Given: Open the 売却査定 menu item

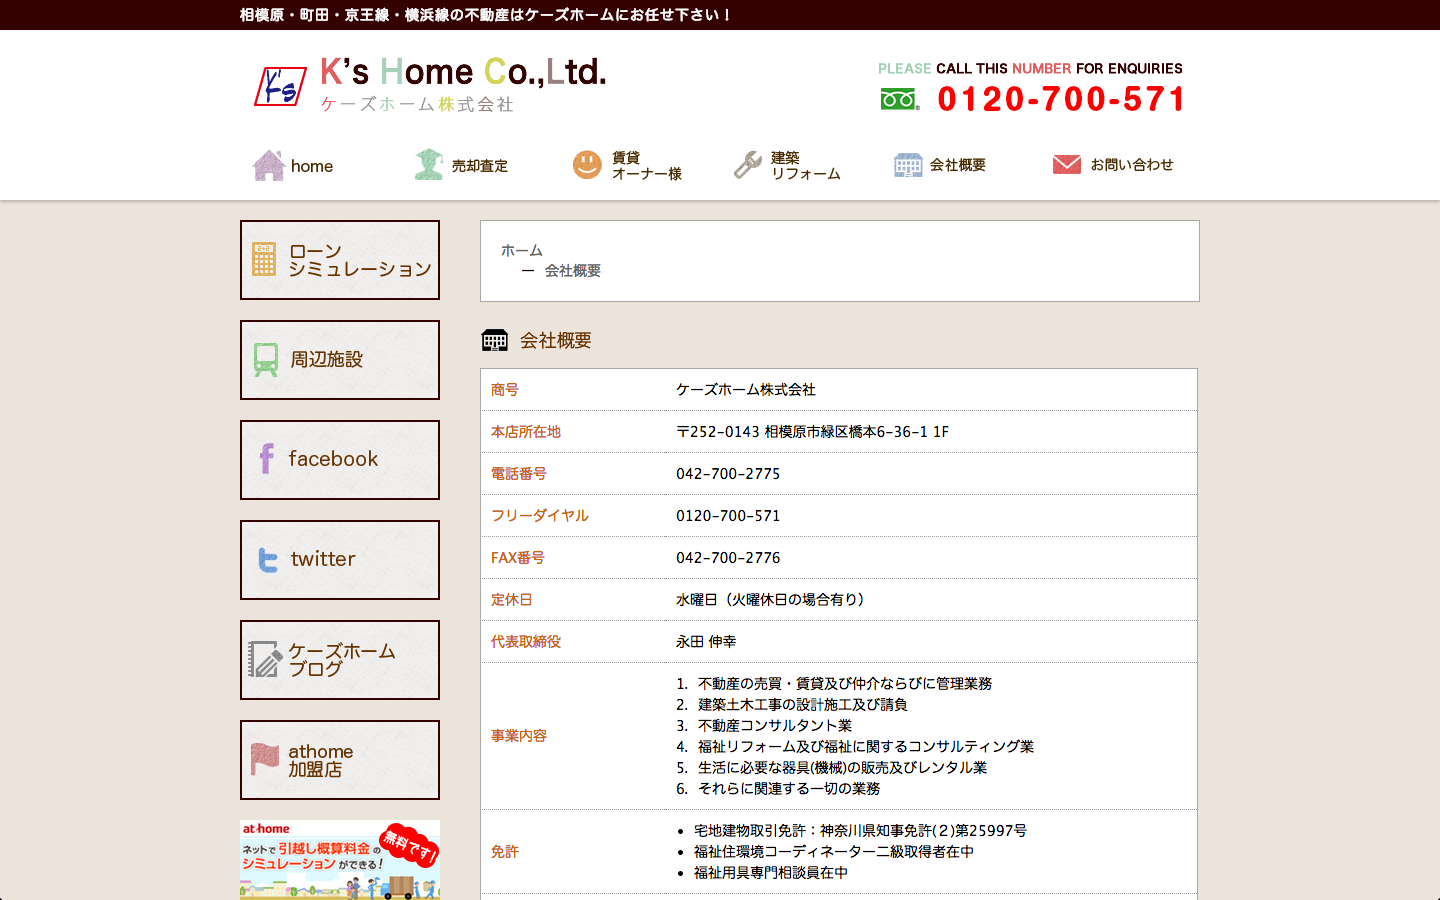Looking at the screenshot, I should [x=480, y=166].
